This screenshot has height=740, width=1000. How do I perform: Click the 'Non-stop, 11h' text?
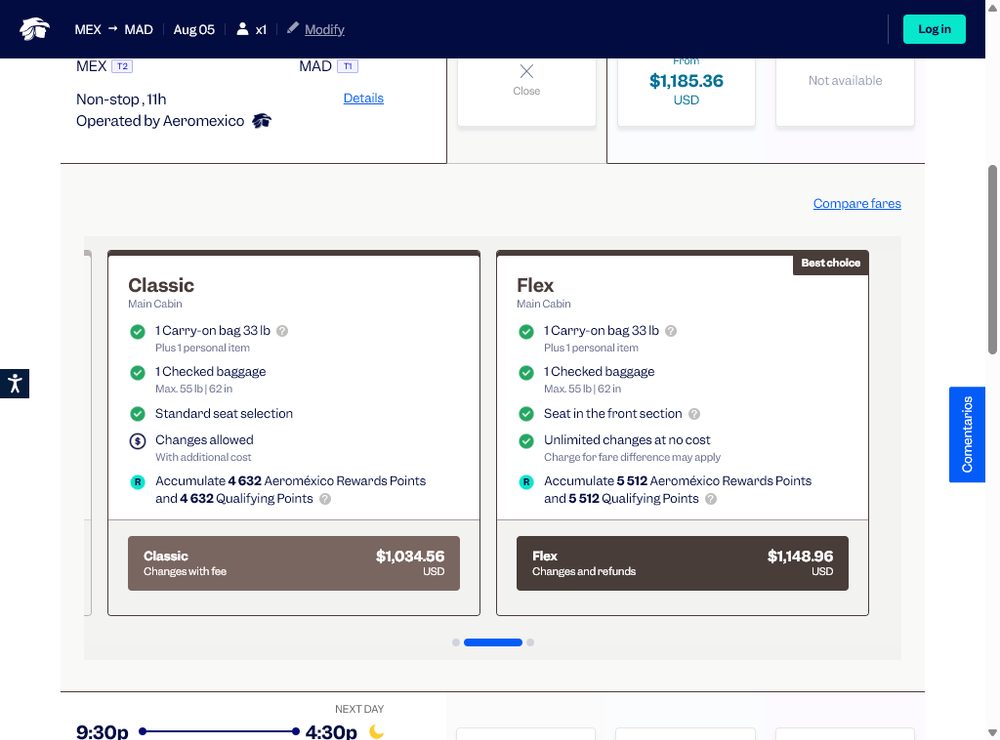point(121,100)
